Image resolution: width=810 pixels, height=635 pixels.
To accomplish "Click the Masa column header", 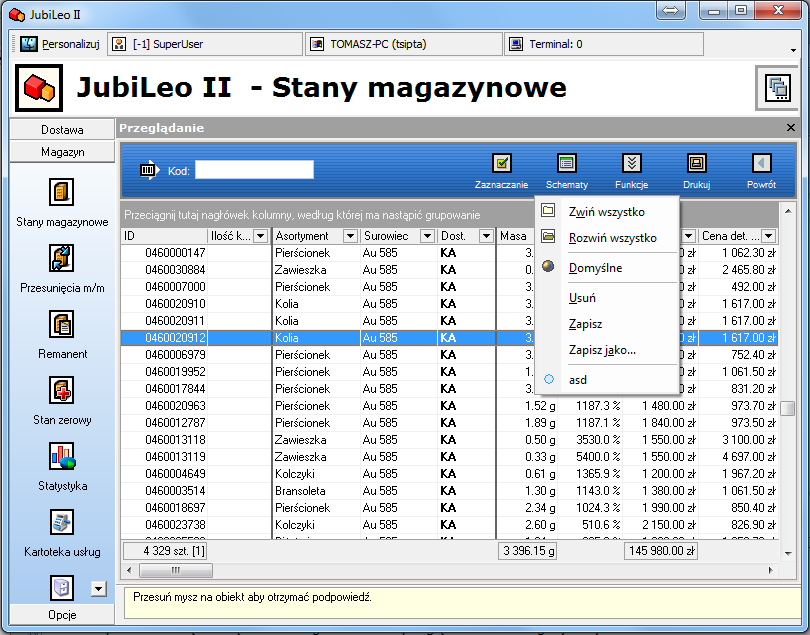I will pyautogui.click(x=515, y=236).
